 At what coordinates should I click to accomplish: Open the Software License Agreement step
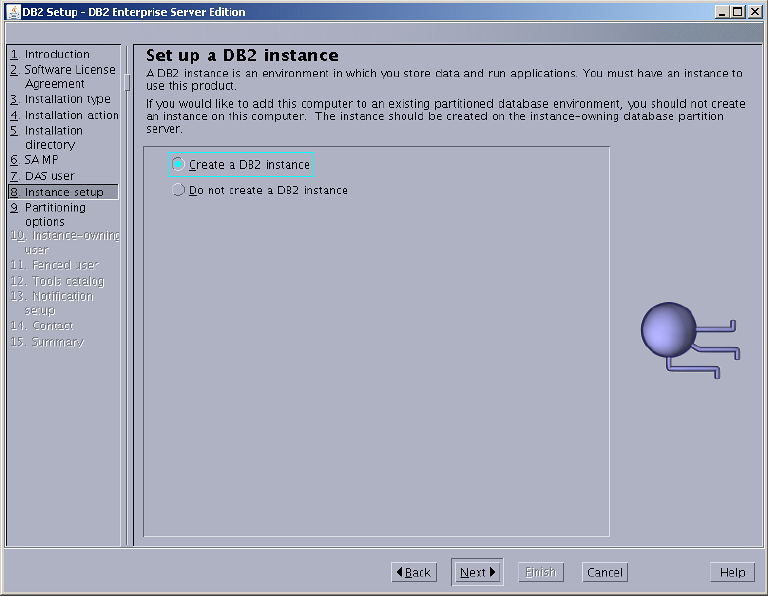(63, 76)
